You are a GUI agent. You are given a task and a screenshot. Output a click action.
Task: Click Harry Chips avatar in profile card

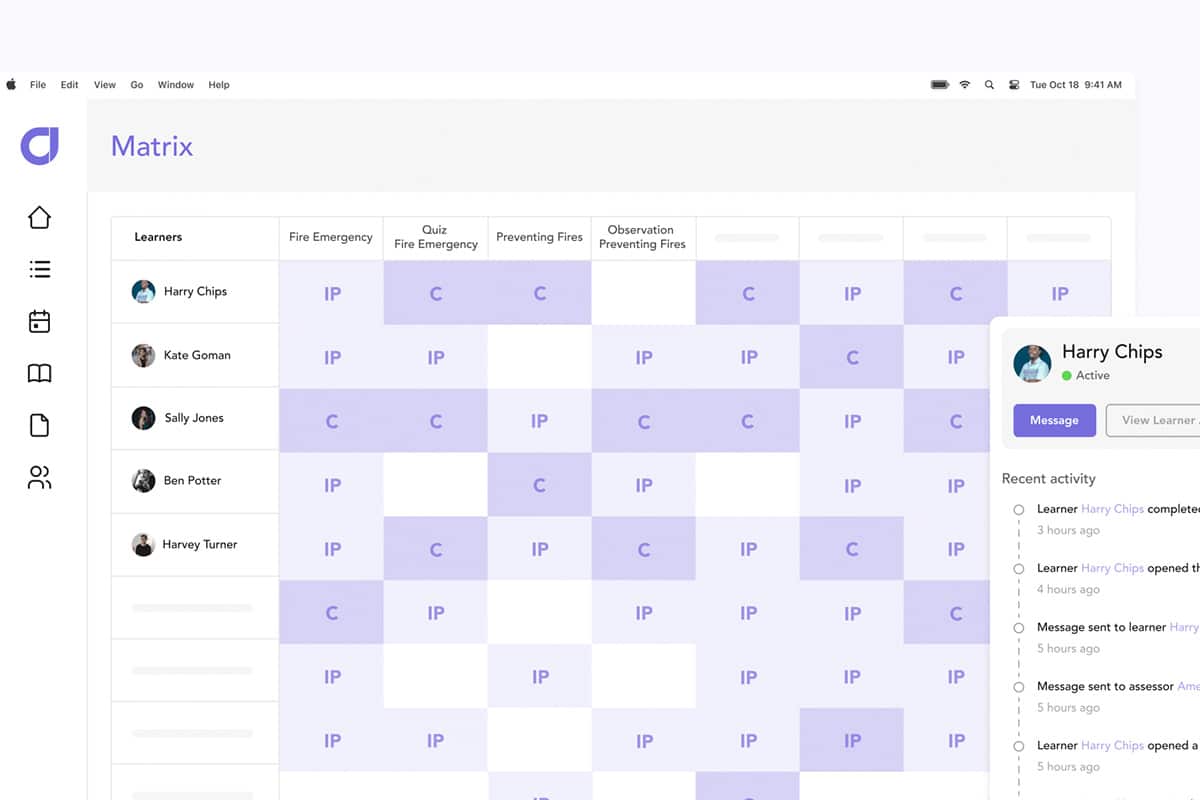coord(1032,363)
